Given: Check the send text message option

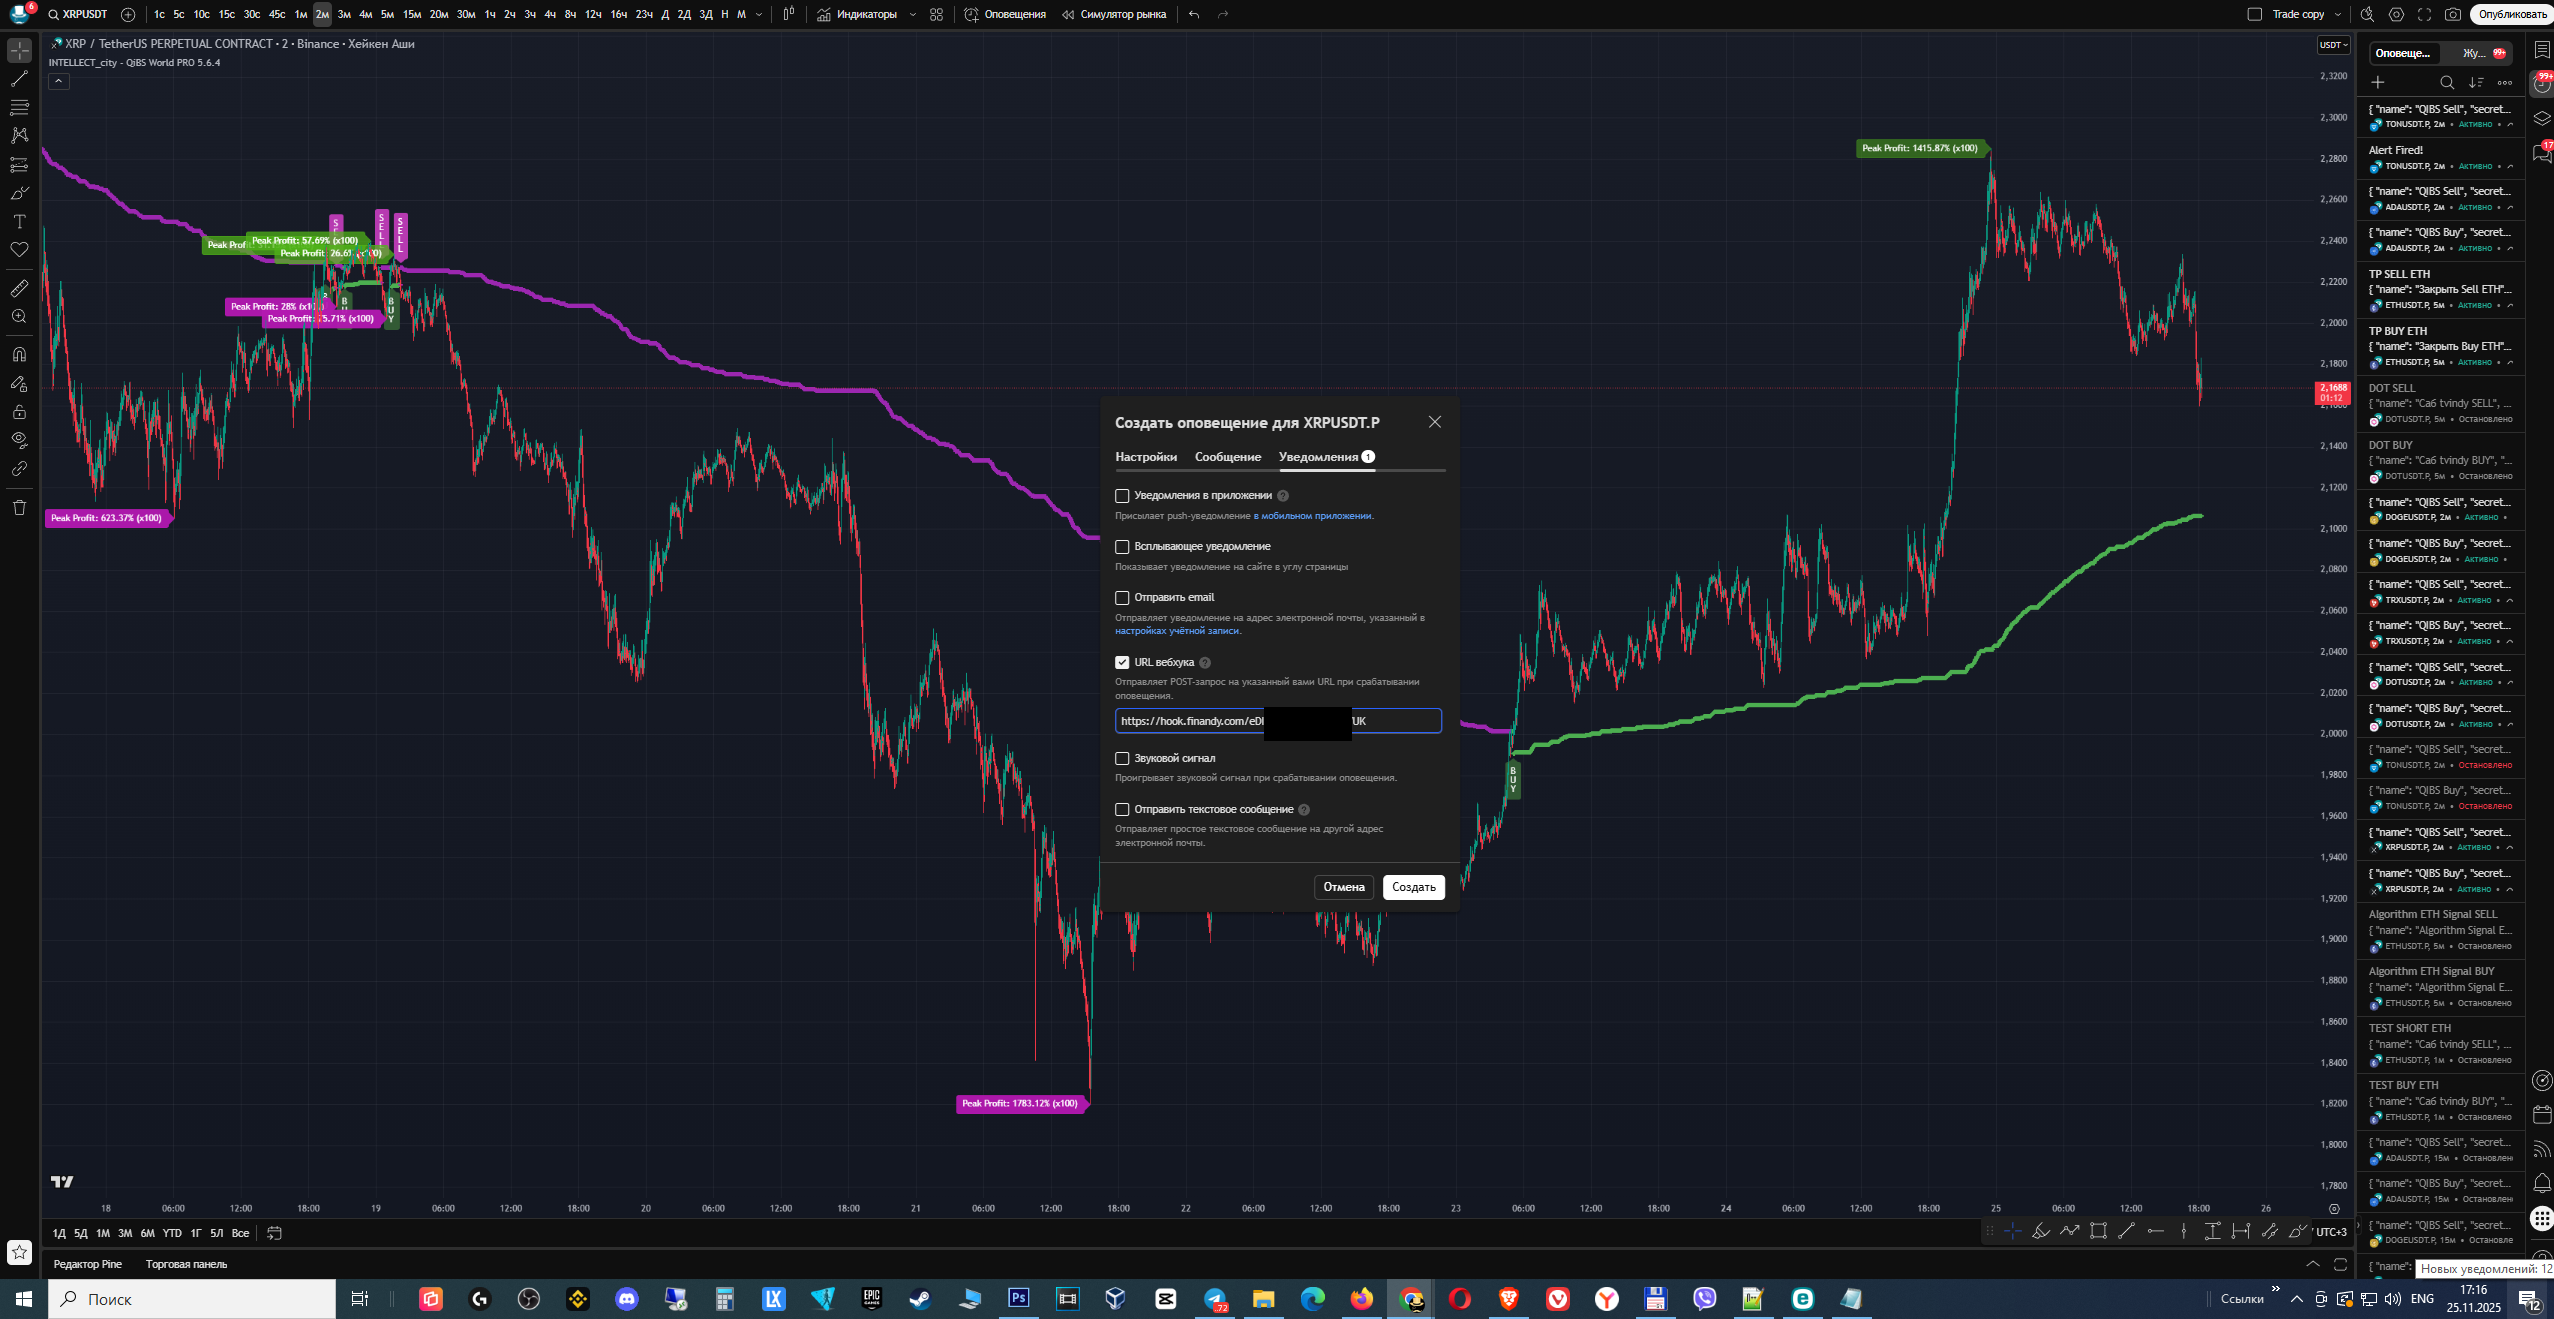Looking at the screenshot, I should pyautogui.click(x=1122, y=809).
